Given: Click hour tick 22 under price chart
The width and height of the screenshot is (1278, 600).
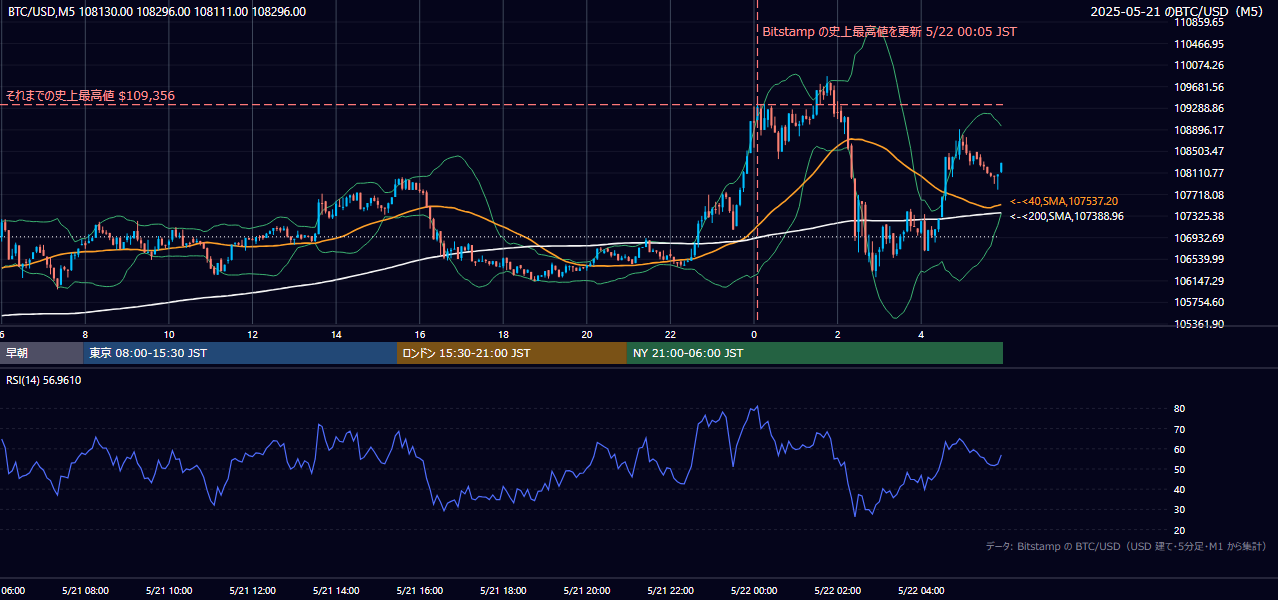Looking at the screenshot, I should point(670,335).
